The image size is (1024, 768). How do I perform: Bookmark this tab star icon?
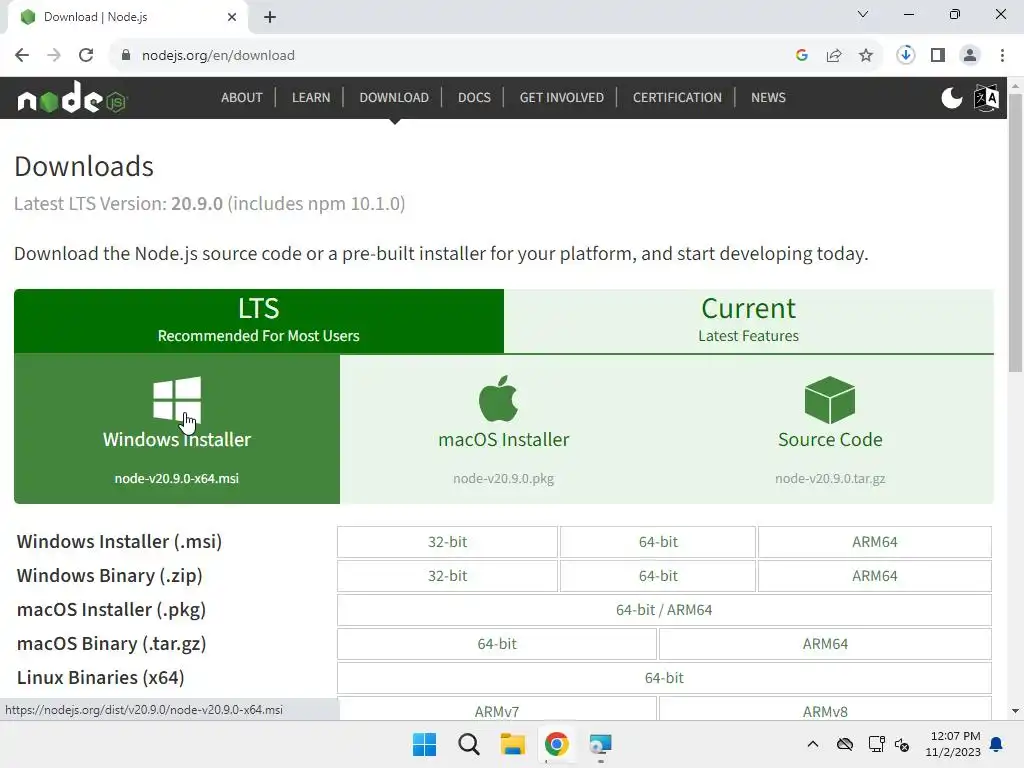[x=866, y=56]
